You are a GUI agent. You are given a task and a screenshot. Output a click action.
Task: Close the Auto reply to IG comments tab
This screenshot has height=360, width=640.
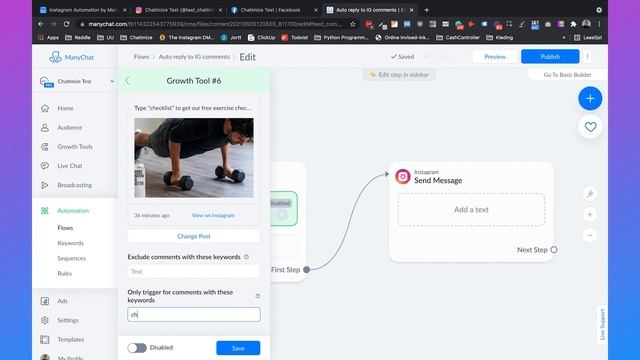click(411, 10)
